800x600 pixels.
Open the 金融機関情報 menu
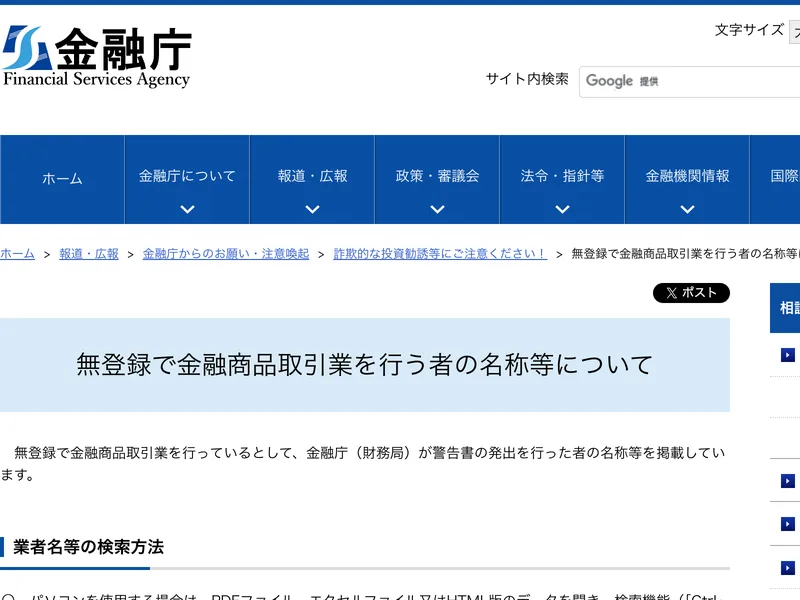pos(687,177)
